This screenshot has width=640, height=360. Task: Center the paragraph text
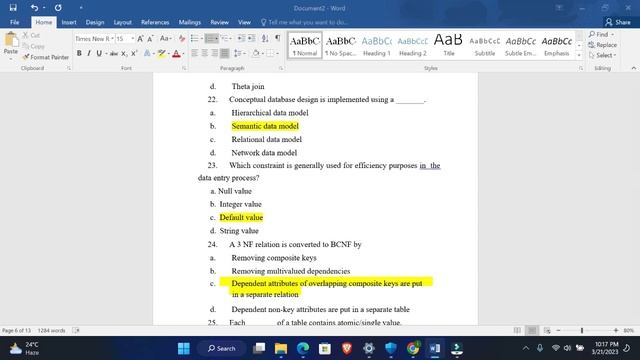coord(204,53)
